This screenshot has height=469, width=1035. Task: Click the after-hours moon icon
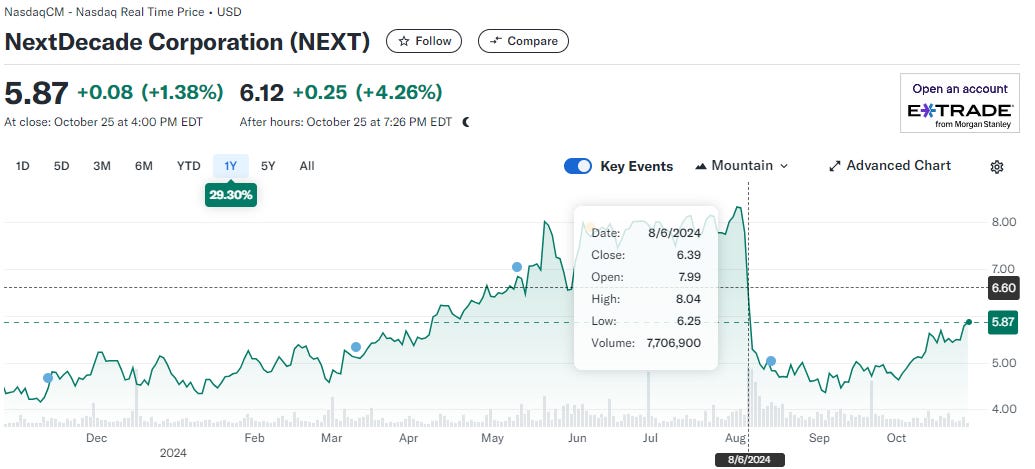click(x=466, y=122)
